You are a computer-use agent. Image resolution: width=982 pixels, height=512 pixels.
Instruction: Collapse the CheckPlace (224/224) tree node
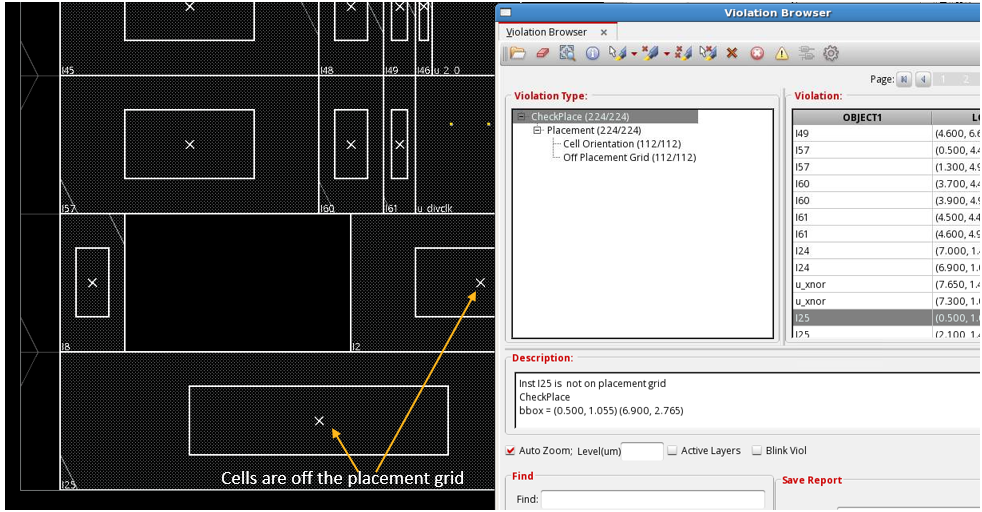click(x=521, y=116)
